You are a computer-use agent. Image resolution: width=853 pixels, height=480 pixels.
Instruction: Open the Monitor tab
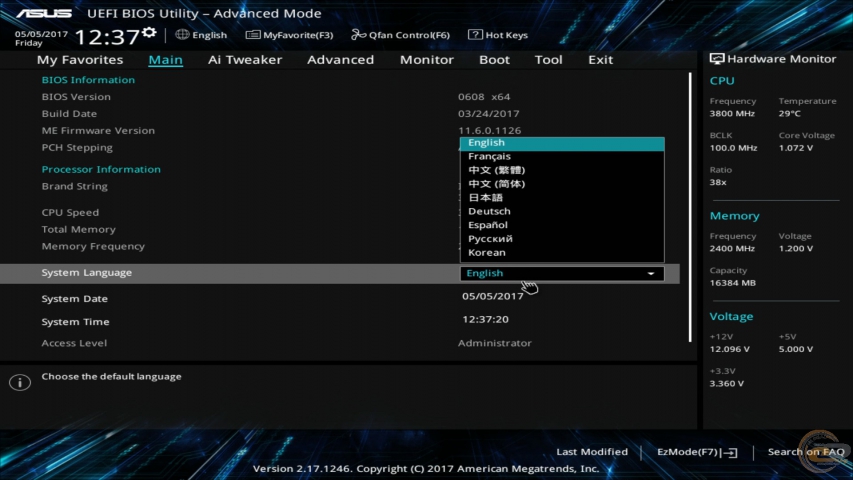[426, 59]
